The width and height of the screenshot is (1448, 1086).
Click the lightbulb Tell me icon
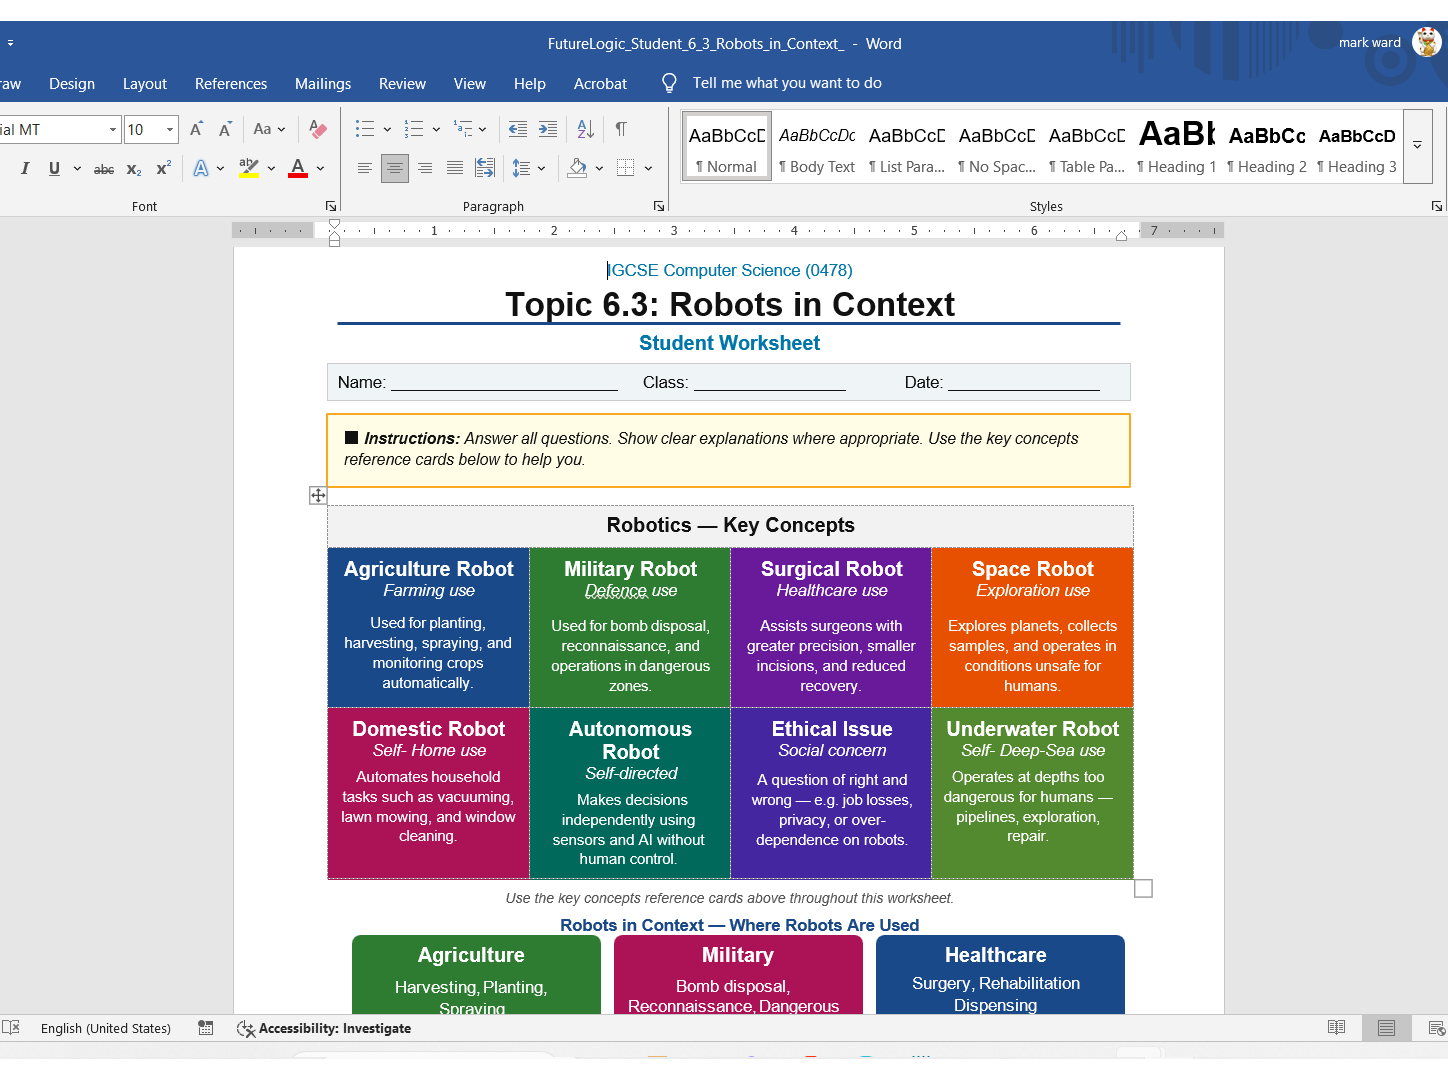(669, 83)
